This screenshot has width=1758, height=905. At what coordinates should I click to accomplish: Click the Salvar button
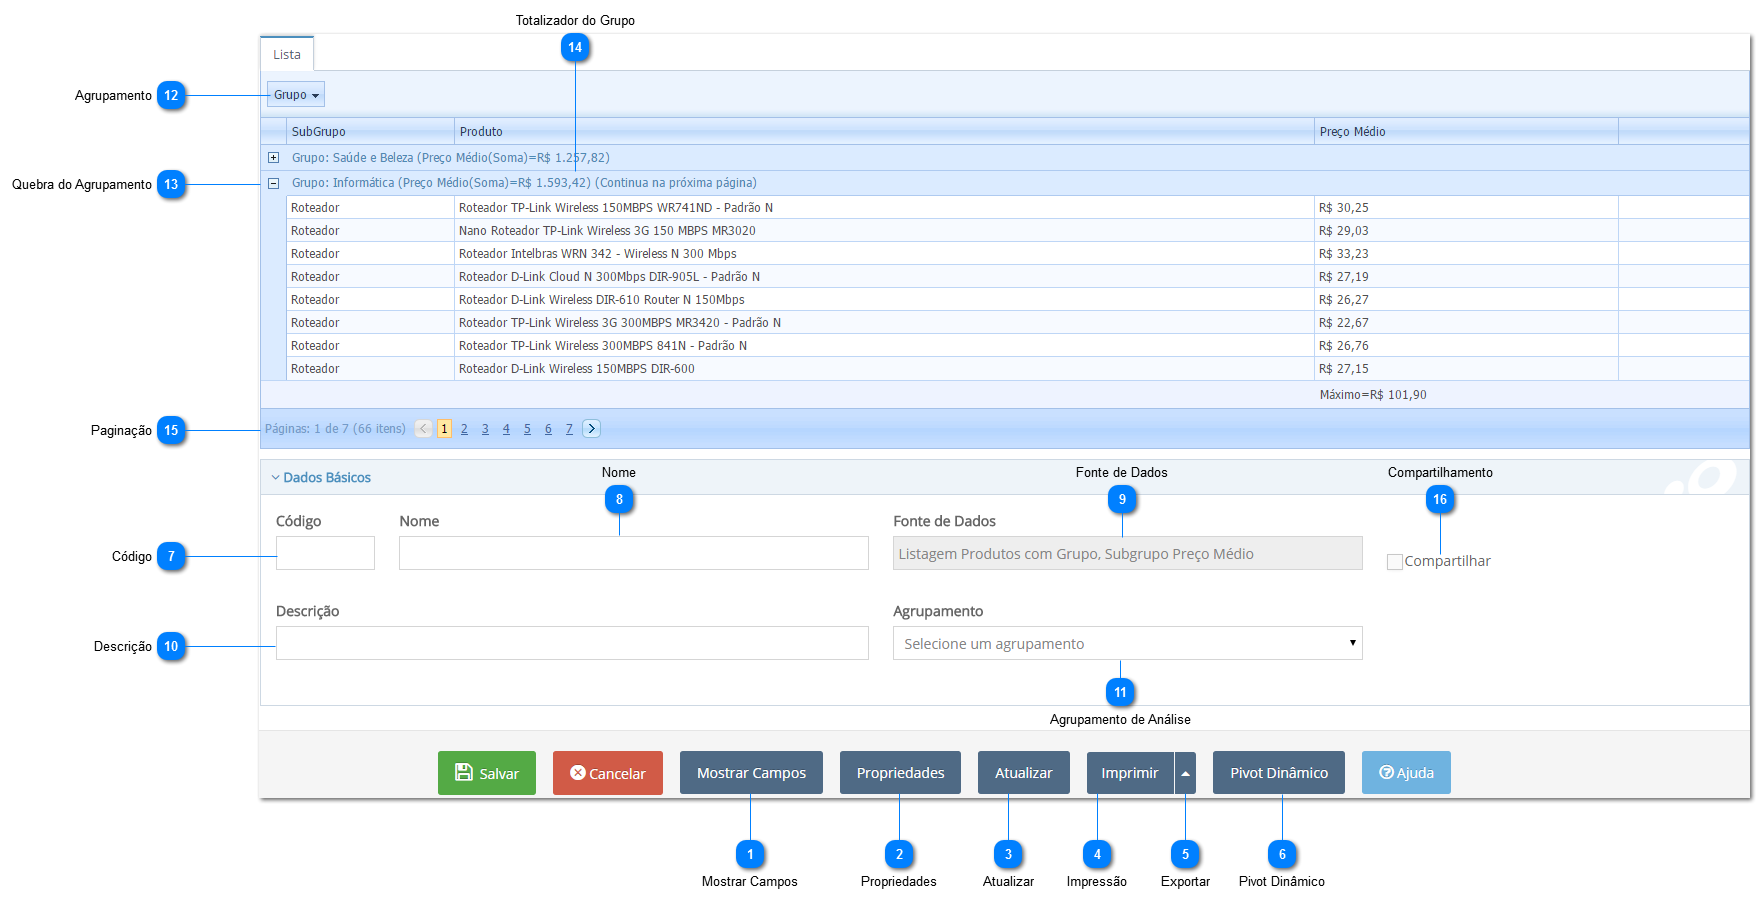point(486,773)
